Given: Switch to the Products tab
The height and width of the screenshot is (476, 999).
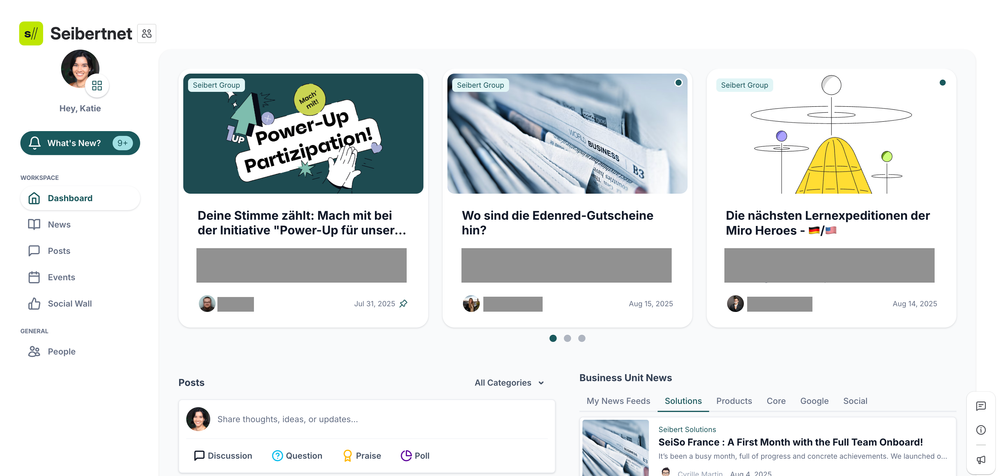Looking at the screenshot, I should (x=734, y=401).
